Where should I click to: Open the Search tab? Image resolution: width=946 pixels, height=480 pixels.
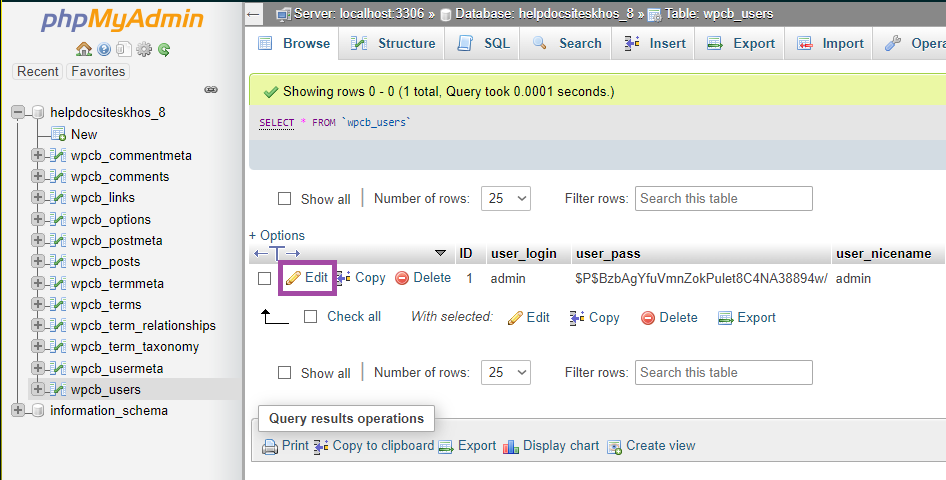[567, 43]
